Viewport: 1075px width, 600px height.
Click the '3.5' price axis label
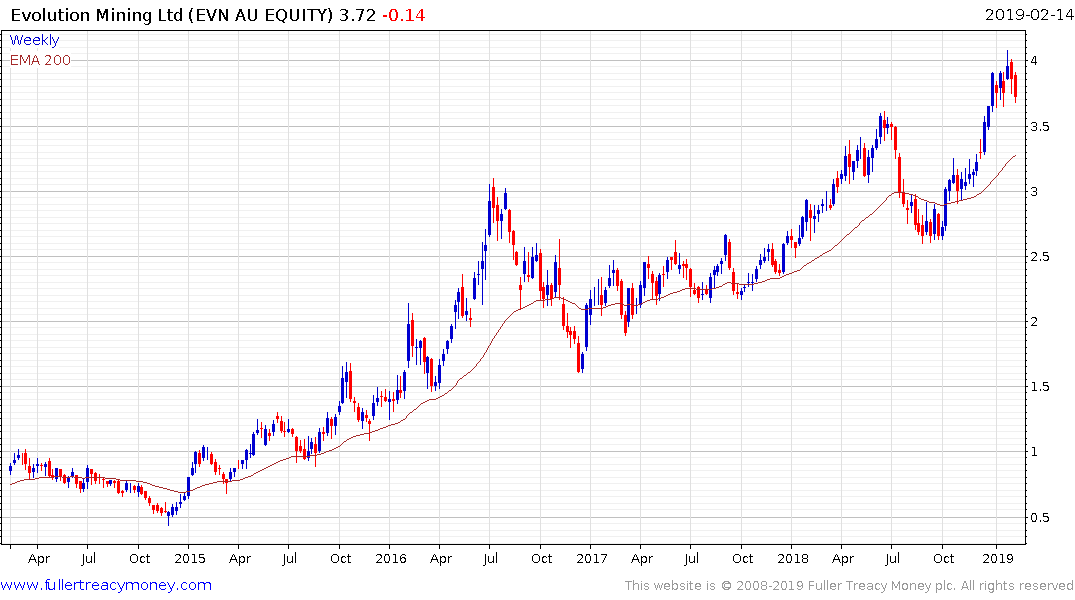(1040, 127)
